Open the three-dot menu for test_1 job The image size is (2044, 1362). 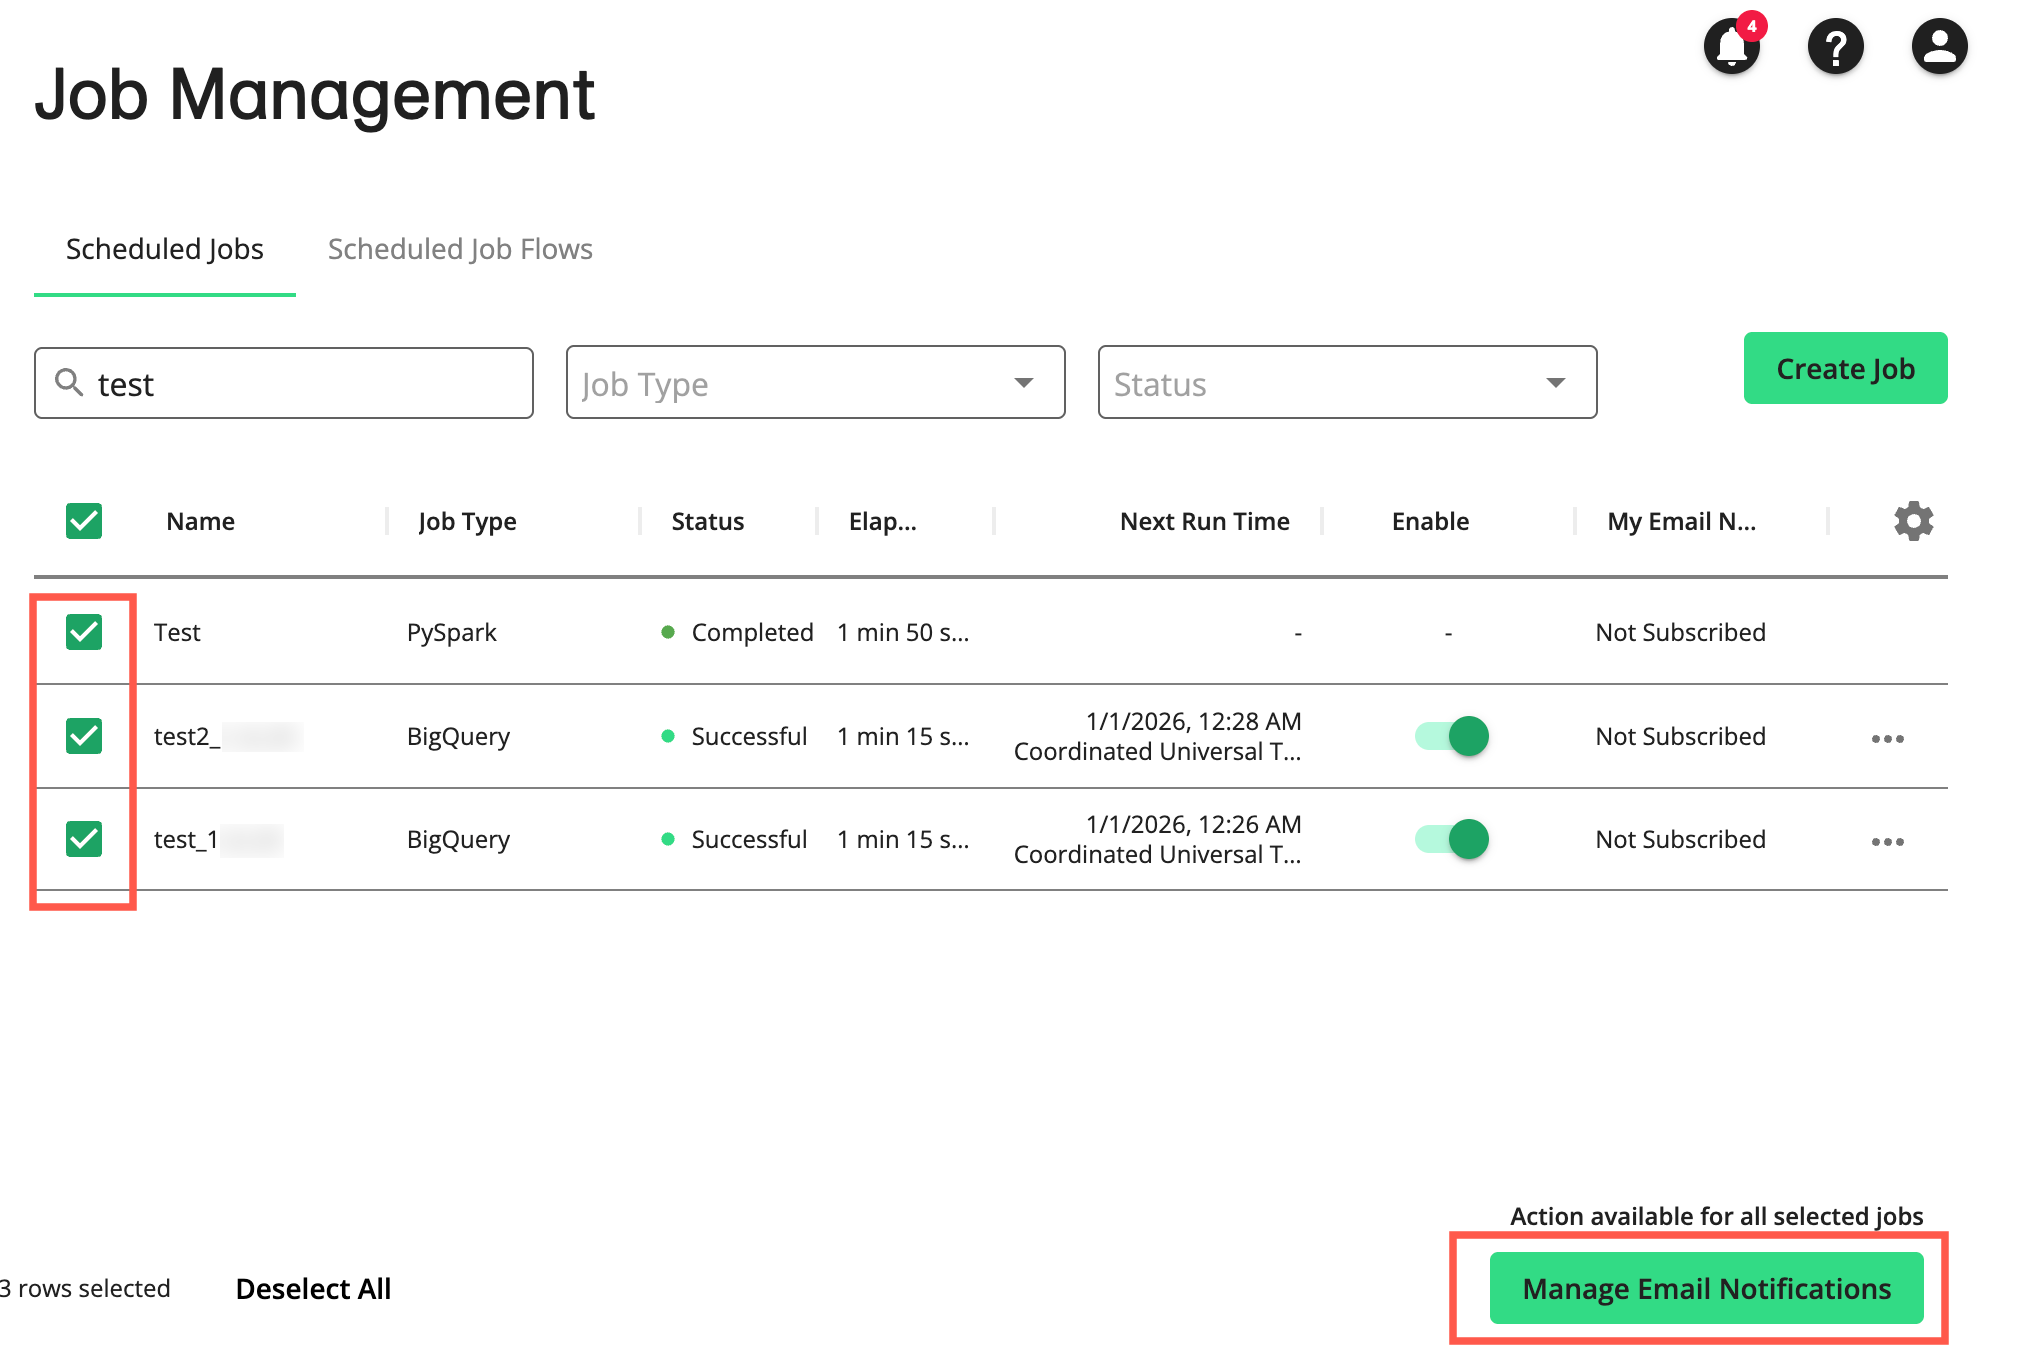(1888, 841)
